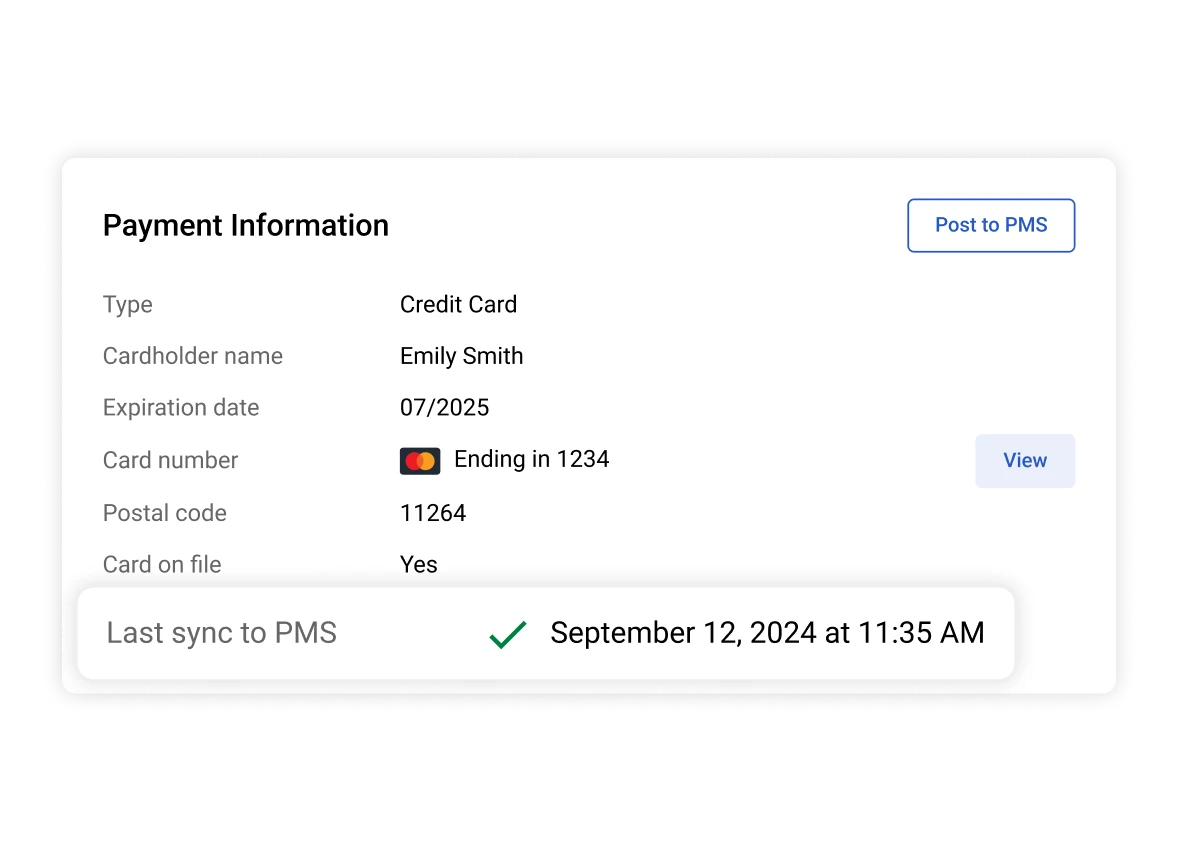The image size is (1180, 850).
Task: Click the Card on file value Yes
Action: pyautogui.click(x=418, y=564)
